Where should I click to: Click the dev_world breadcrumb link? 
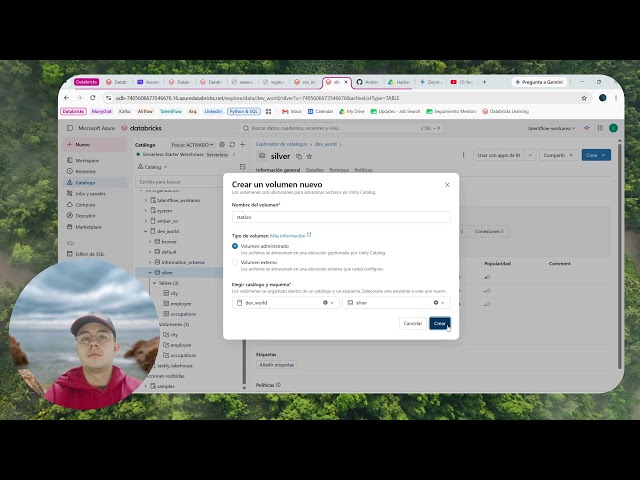click(x=325, y=144)
